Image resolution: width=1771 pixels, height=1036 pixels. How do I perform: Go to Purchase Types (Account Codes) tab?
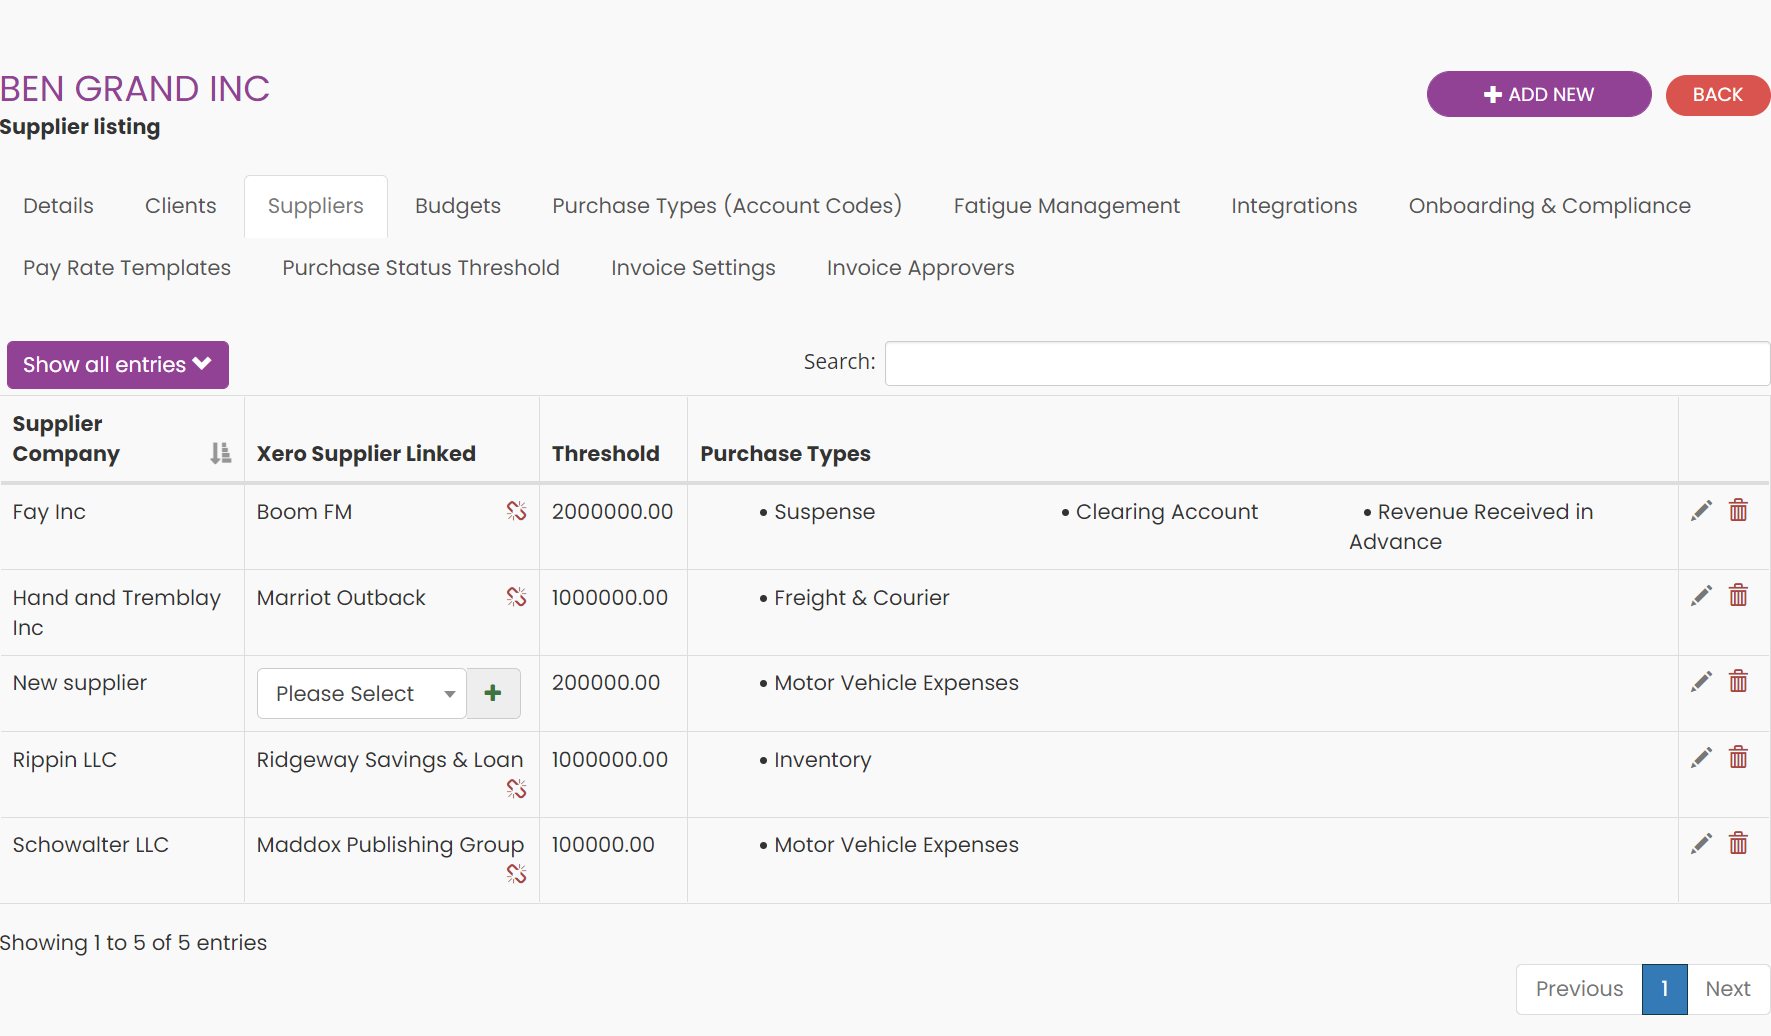pos(726,206)
